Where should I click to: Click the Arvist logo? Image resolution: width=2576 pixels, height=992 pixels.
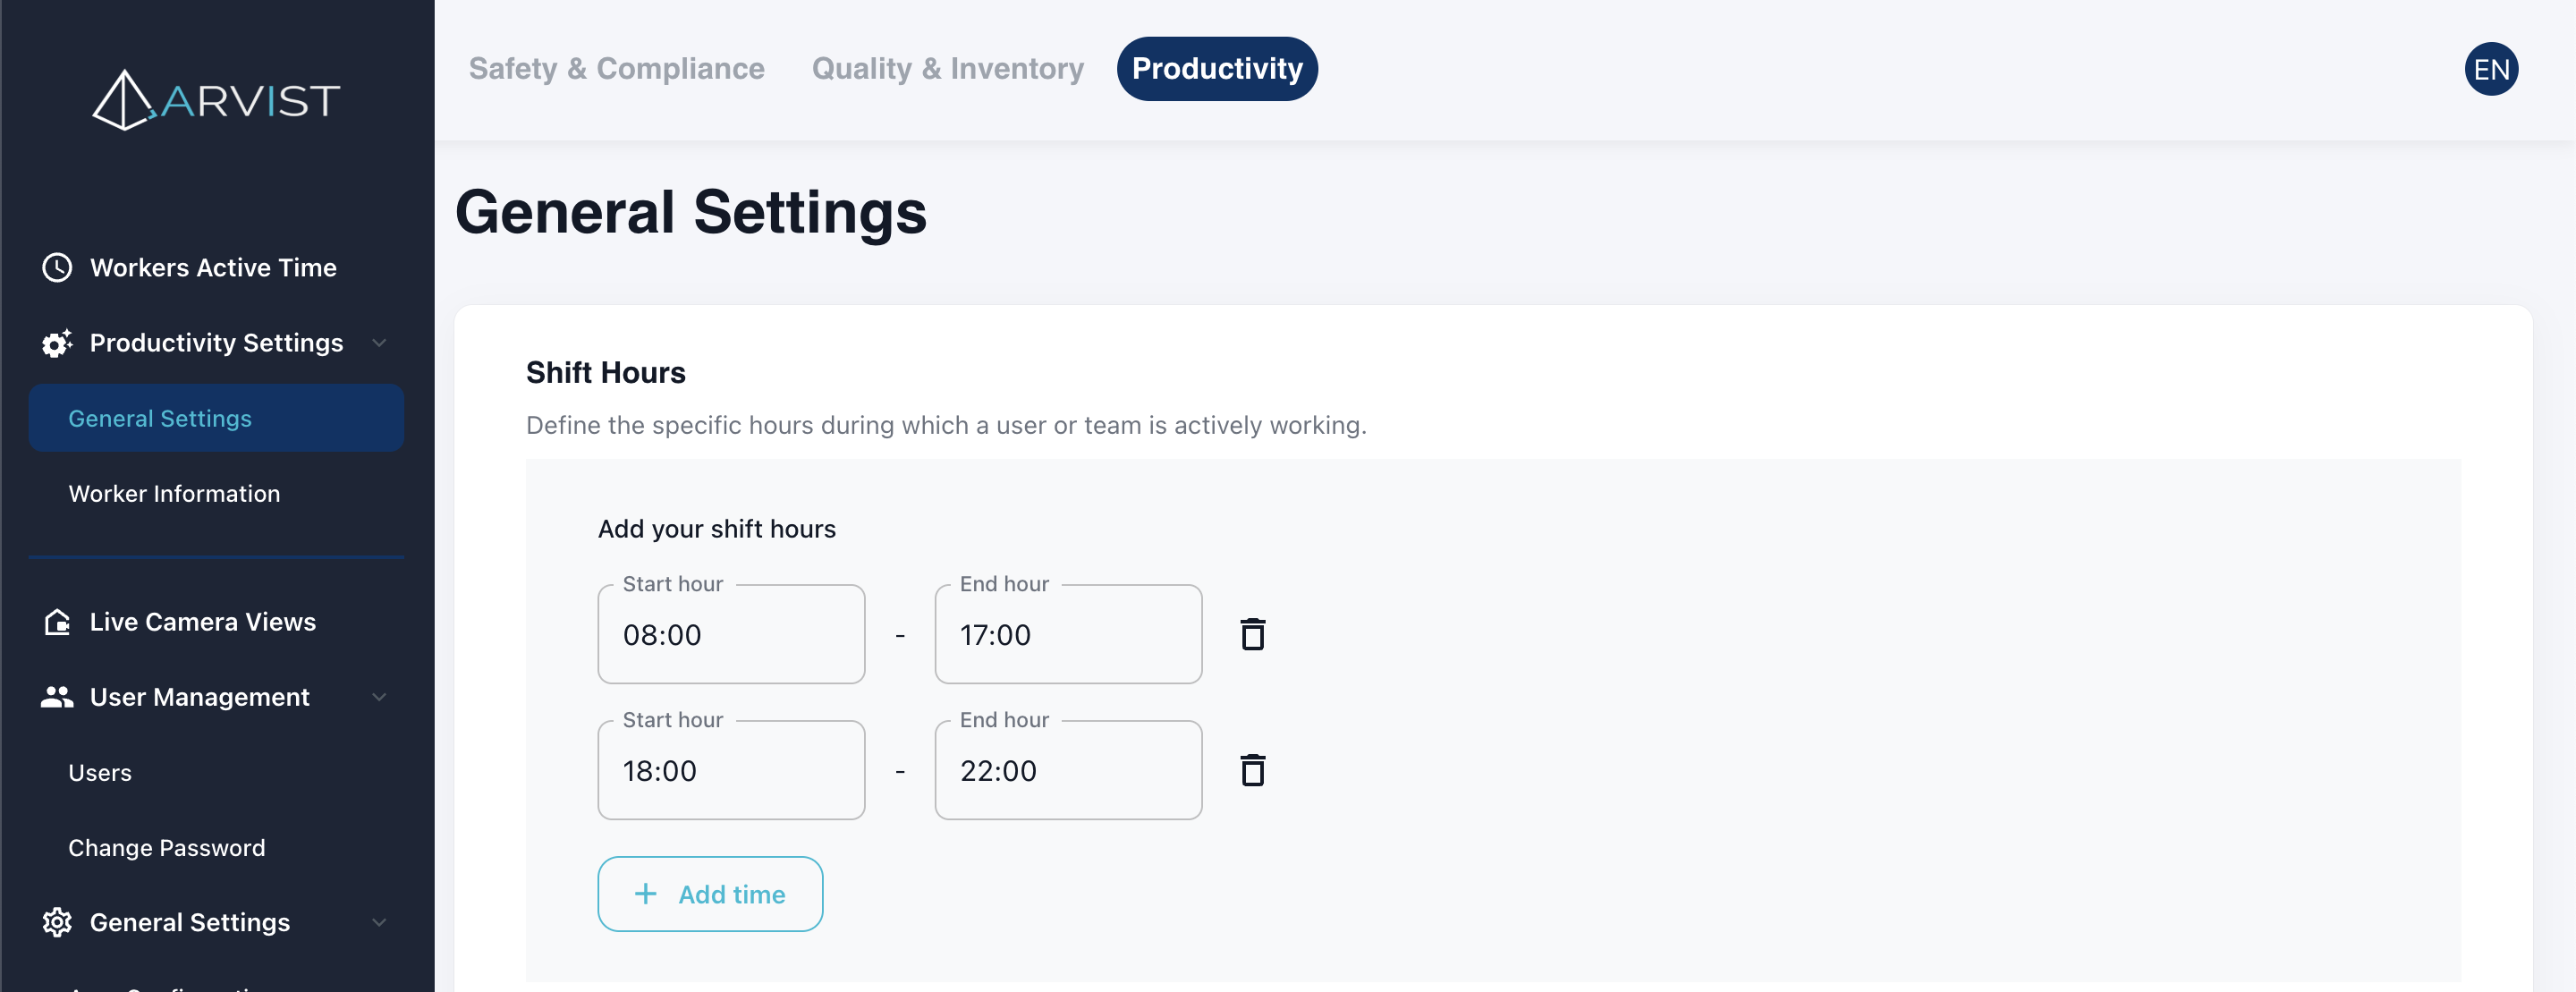(x=216, y=100)
